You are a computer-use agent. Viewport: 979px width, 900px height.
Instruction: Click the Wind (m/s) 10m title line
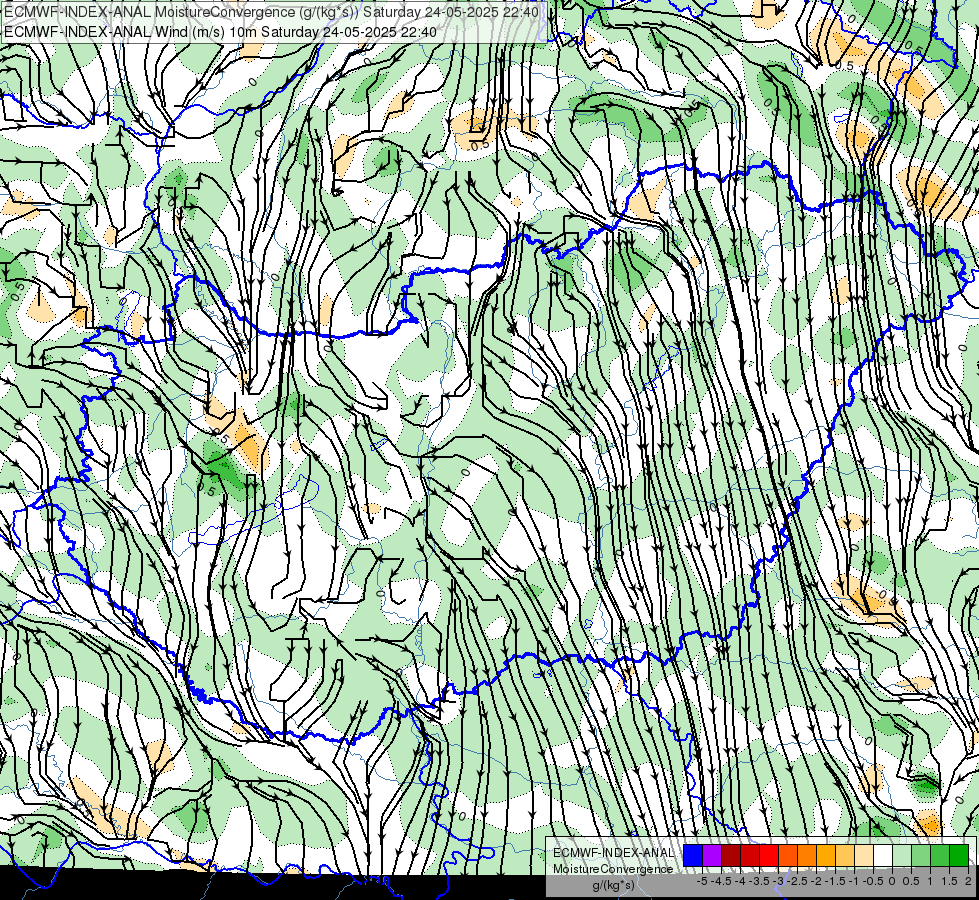220,32
